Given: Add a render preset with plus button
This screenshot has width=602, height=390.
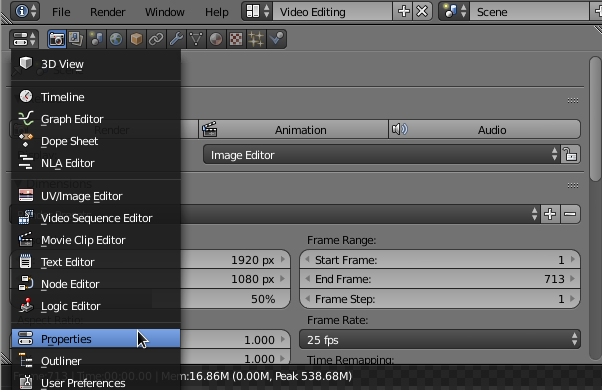Looking at the screenshot, I should [x=550, y=214].
